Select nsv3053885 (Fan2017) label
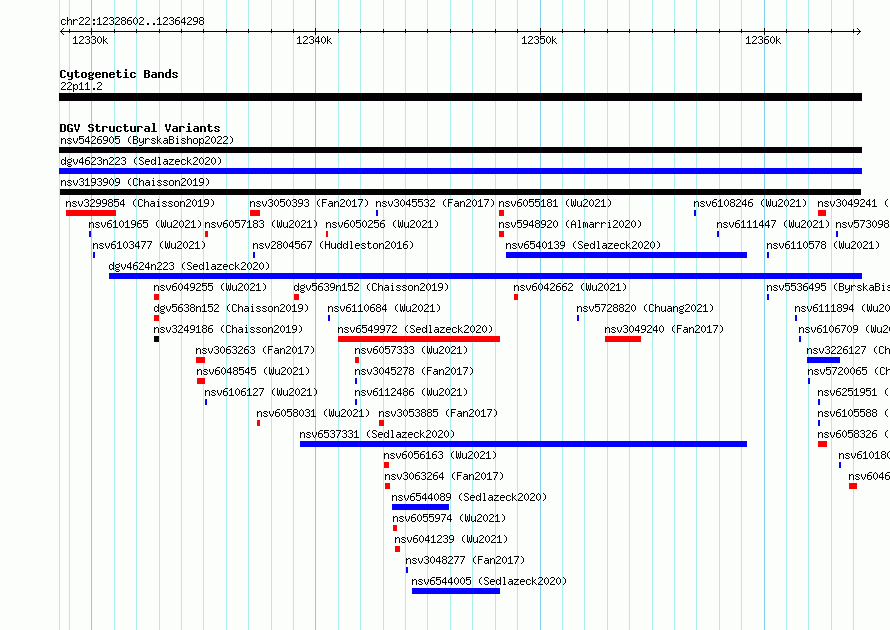The height and width of the screenshot is (630, 890). [438, 413]
